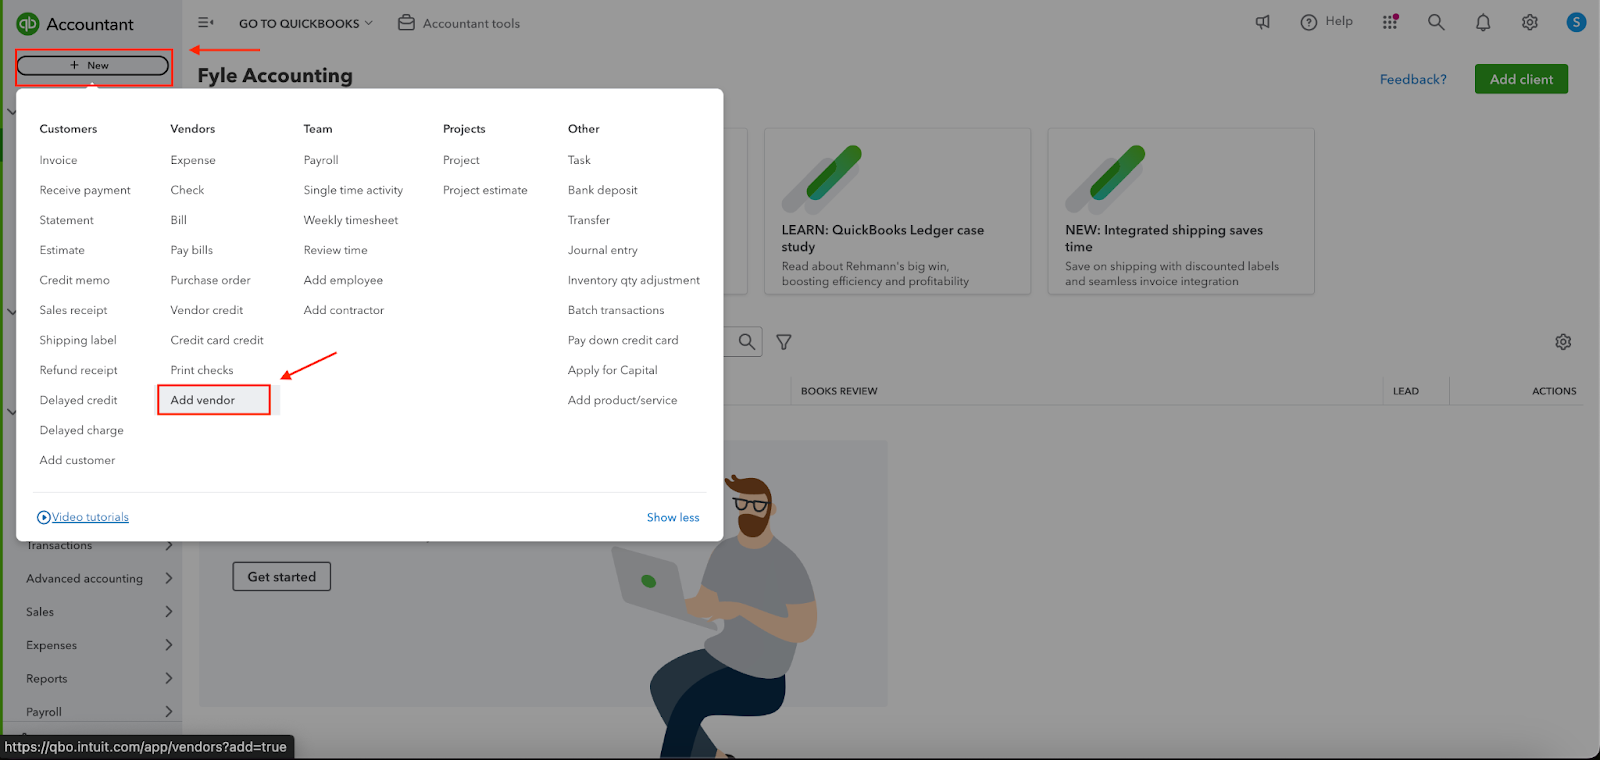The width and height of the screenshot is (1600, 760).
Task: Select Credit card credit in the menu
Action: pyautogui.click(x=217, y=340)
